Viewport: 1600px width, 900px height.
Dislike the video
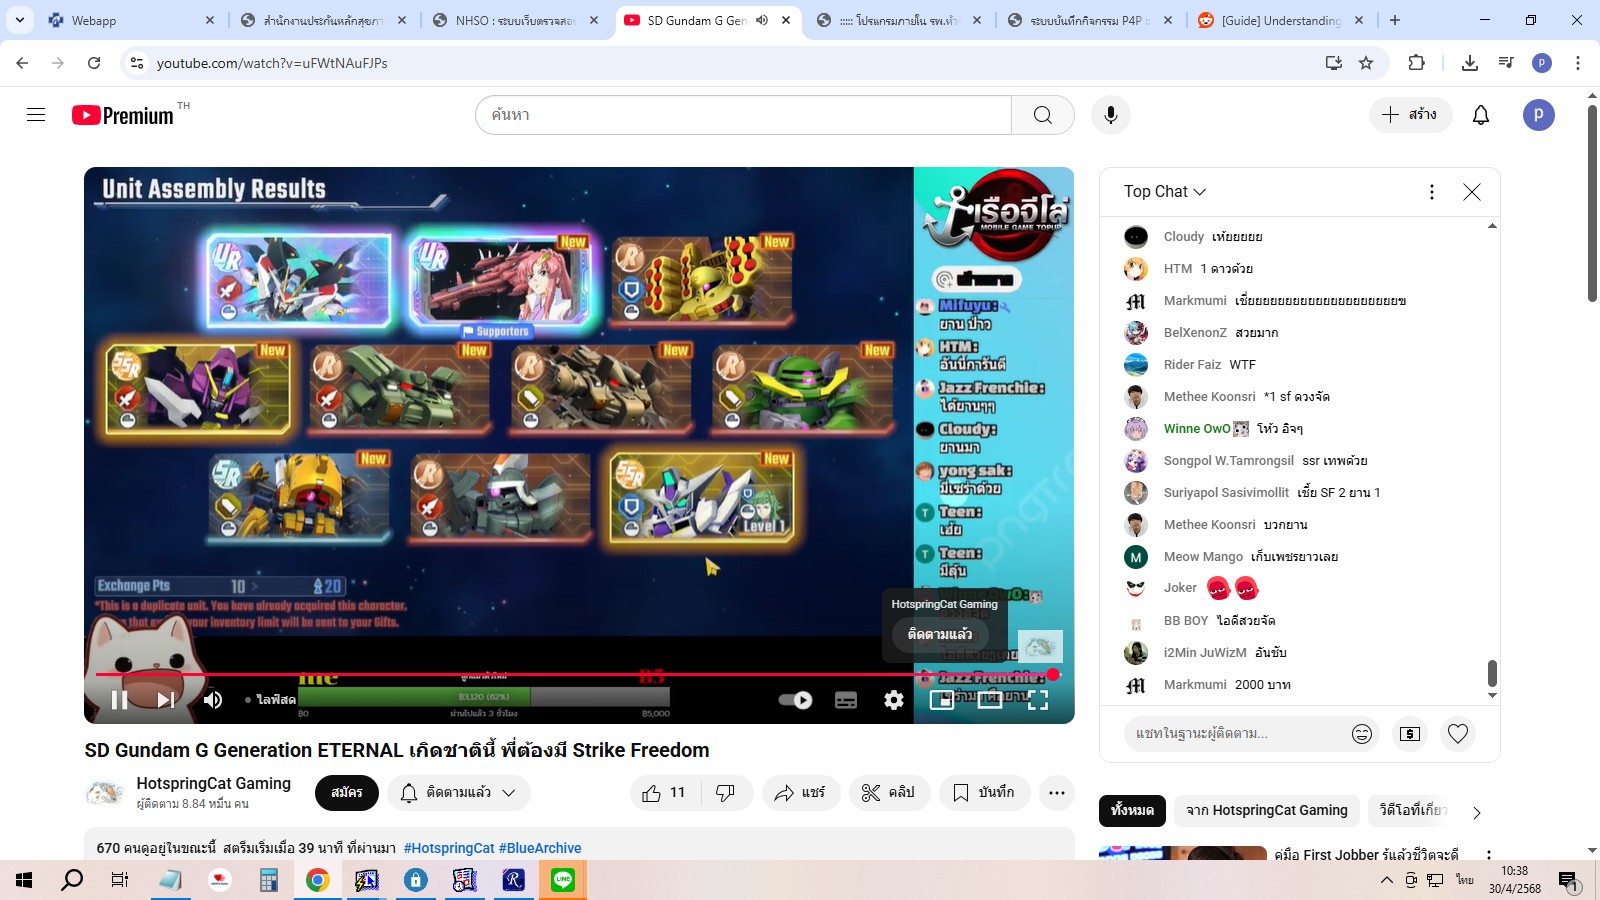point(726,793)
